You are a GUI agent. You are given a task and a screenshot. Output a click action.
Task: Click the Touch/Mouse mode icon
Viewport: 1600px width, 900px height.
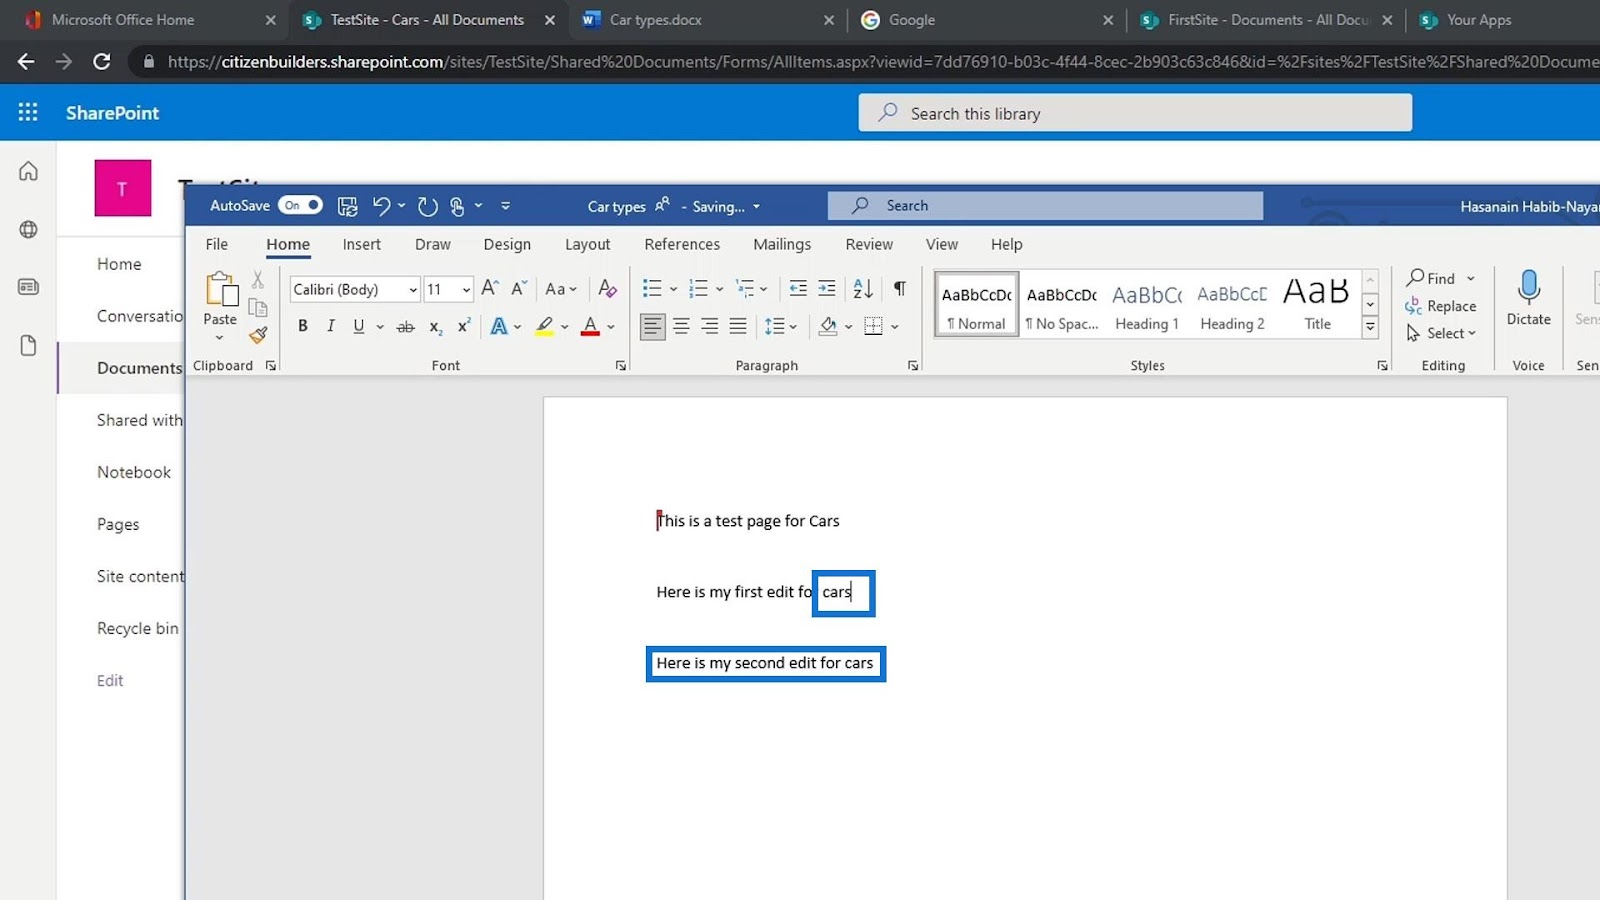(457, 206)
